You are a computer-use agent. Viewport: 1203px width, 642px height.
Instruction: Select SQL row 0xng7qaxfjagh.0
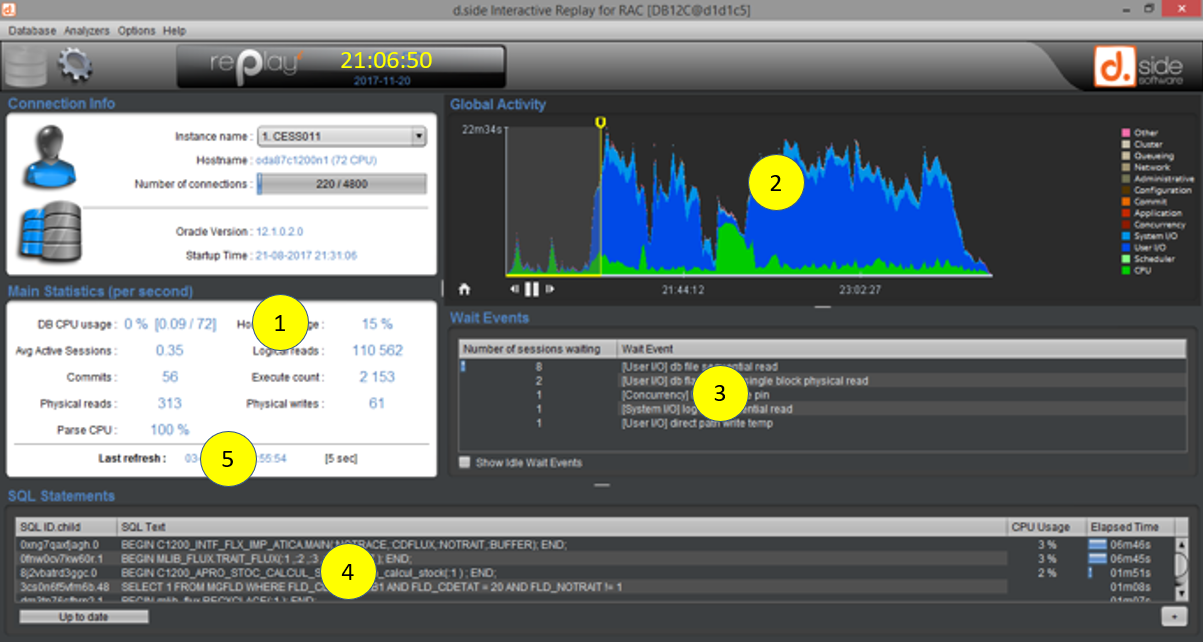coord(594,544)
